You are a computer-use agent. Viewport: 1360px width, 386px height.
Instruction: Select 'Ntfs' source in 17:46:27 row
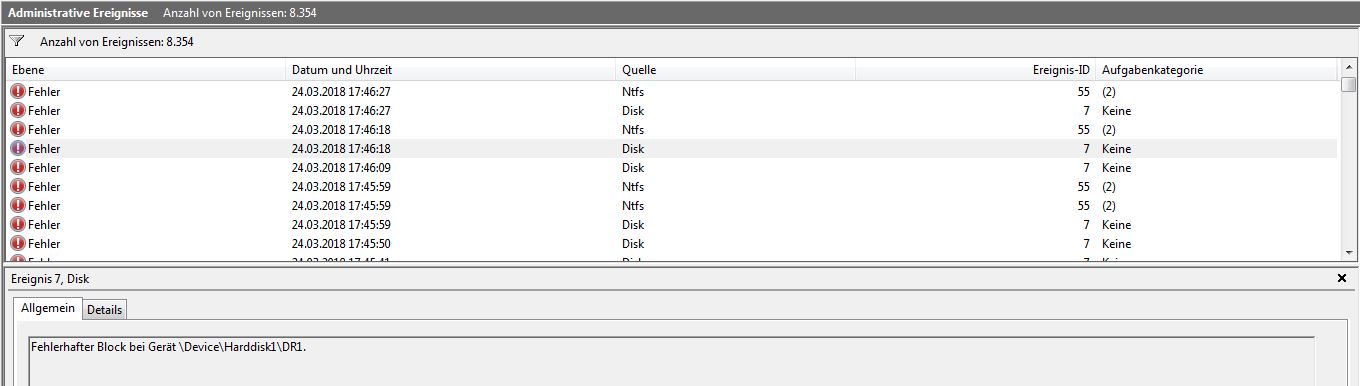pos(633,92)
